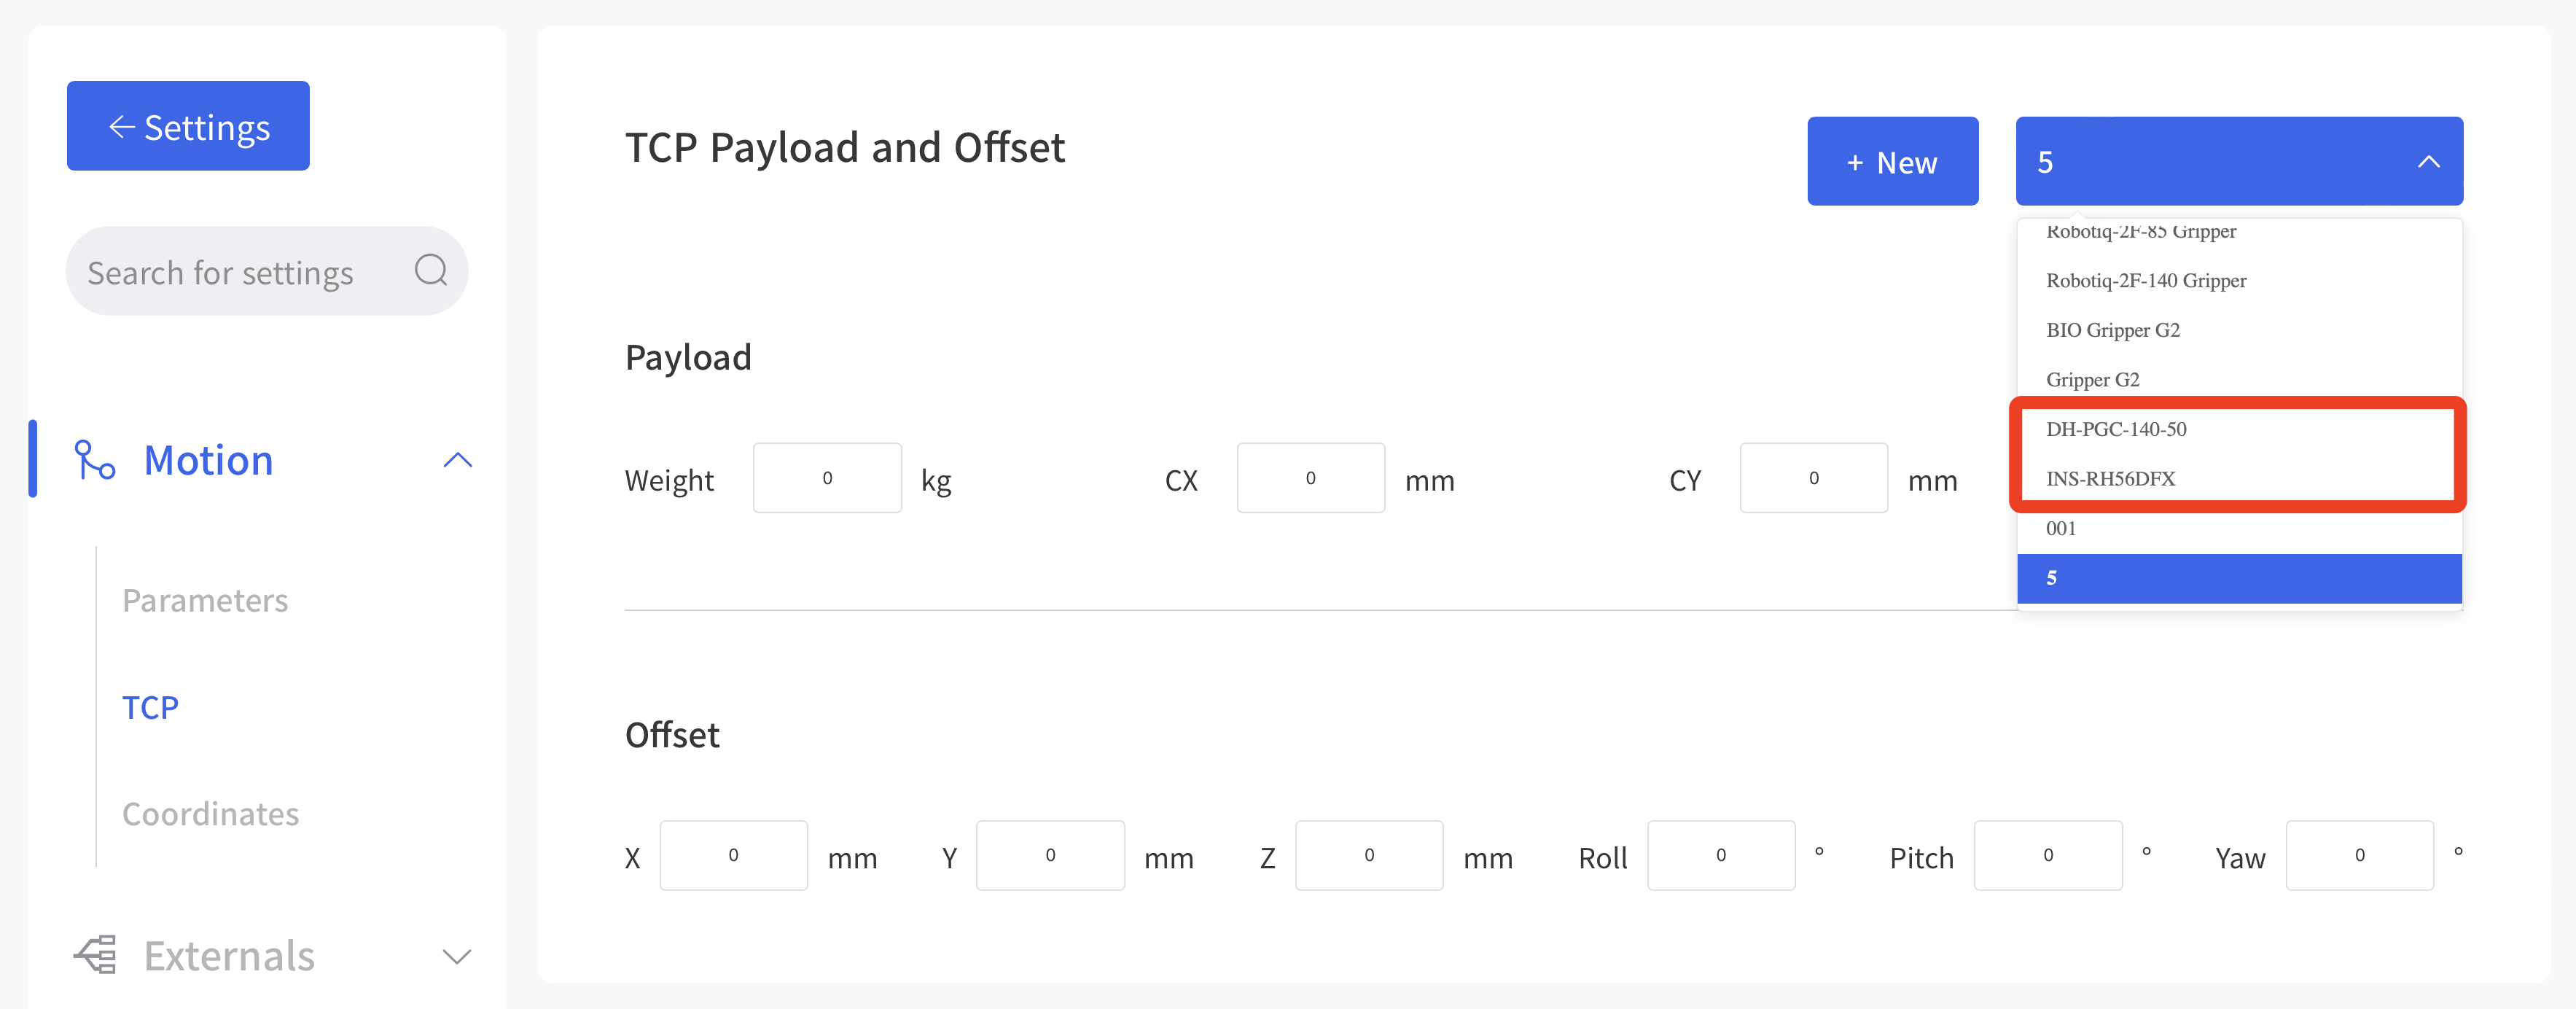
Task: Click the search magnifier icon
Action: tap(431, 270)
